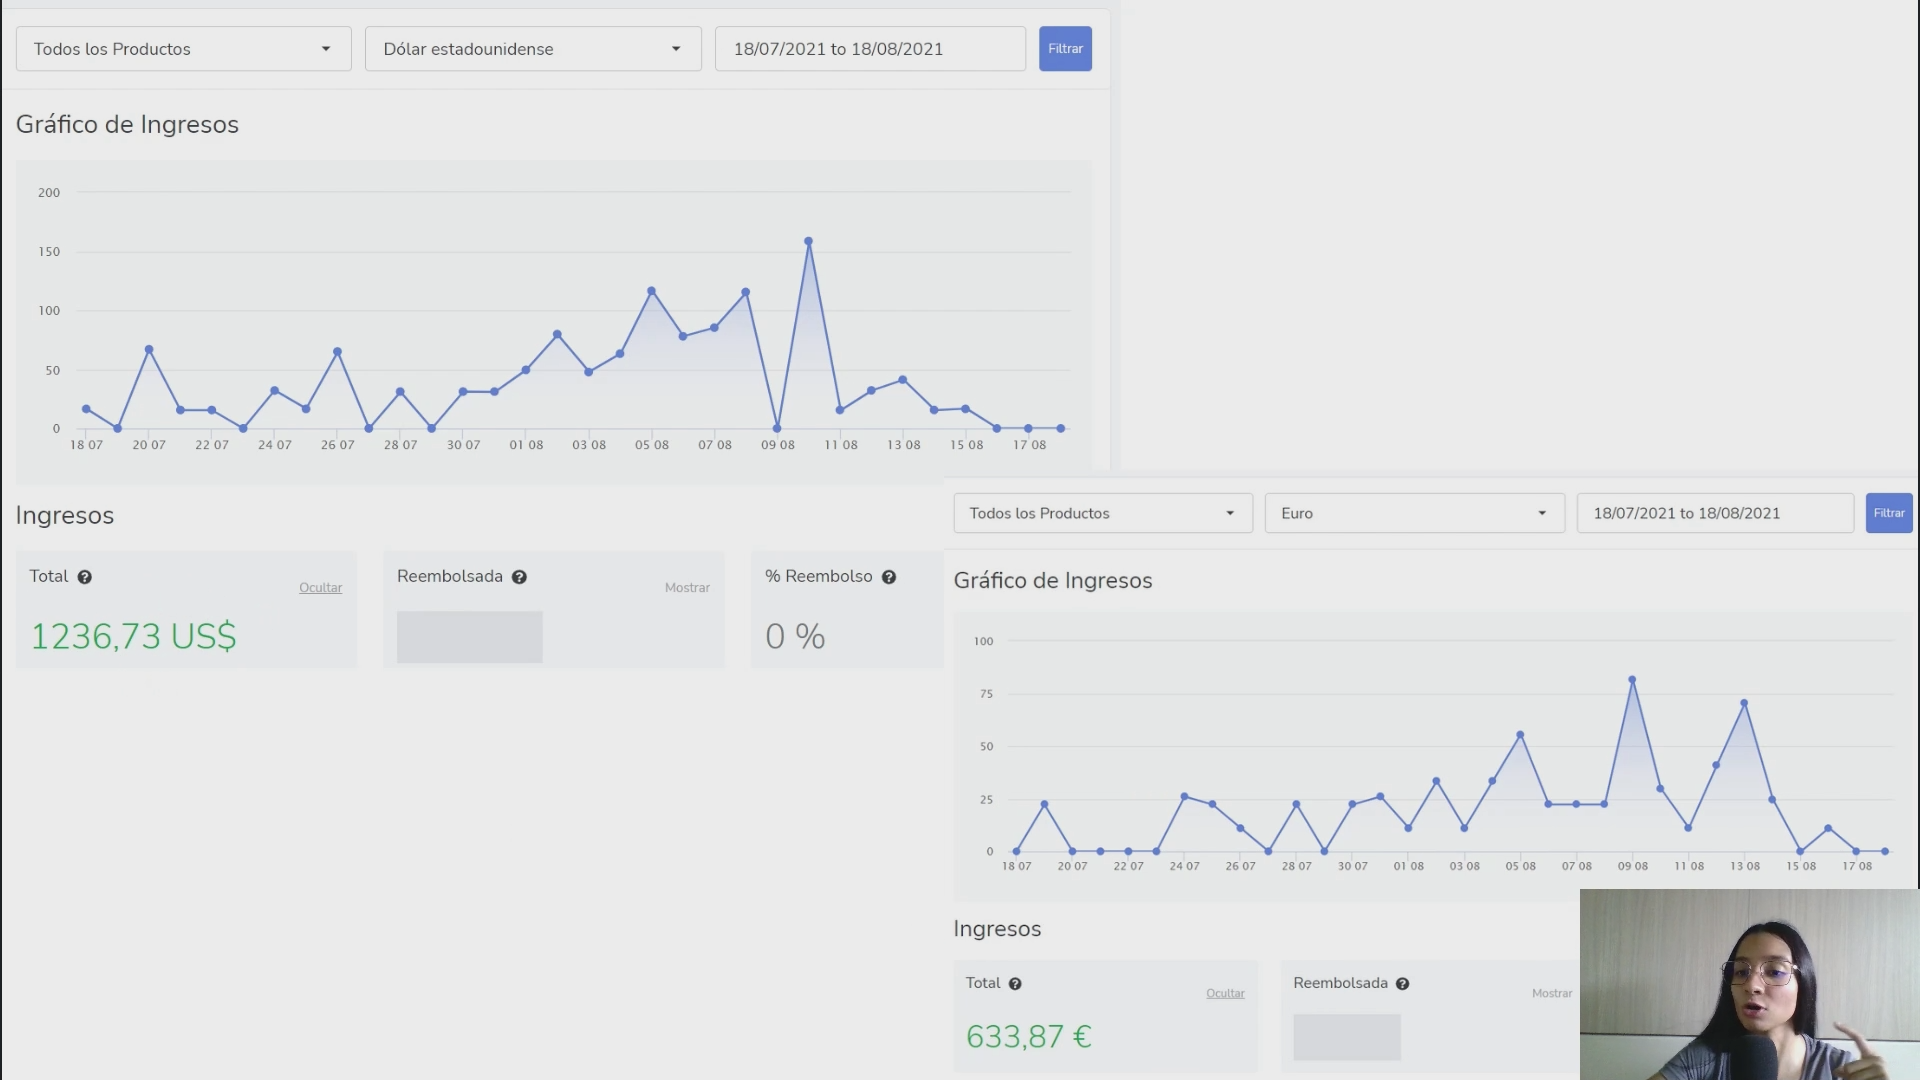The image size is (1920, 1080).
Task: Show USD refunded amount via Mostrar
Action: pos(687,588)
